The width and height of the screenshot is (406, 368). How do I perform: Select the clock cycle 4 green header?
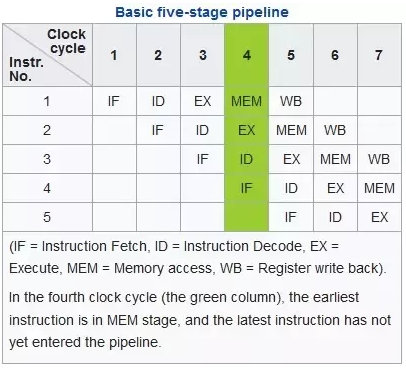[x=246, y=55]
